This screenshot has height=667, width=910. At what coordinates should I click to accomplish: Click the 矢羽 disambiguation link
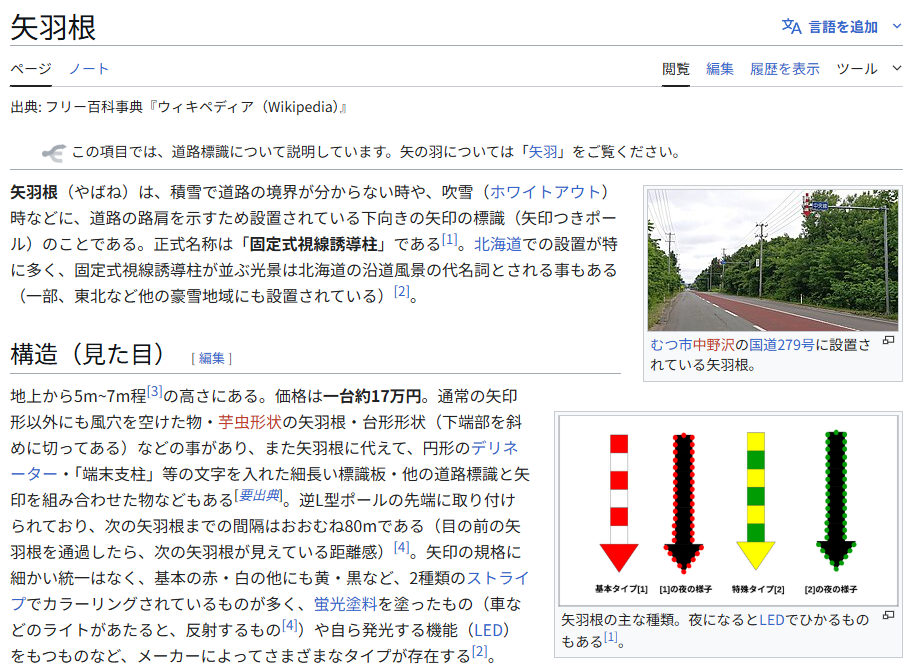[543, 152]
